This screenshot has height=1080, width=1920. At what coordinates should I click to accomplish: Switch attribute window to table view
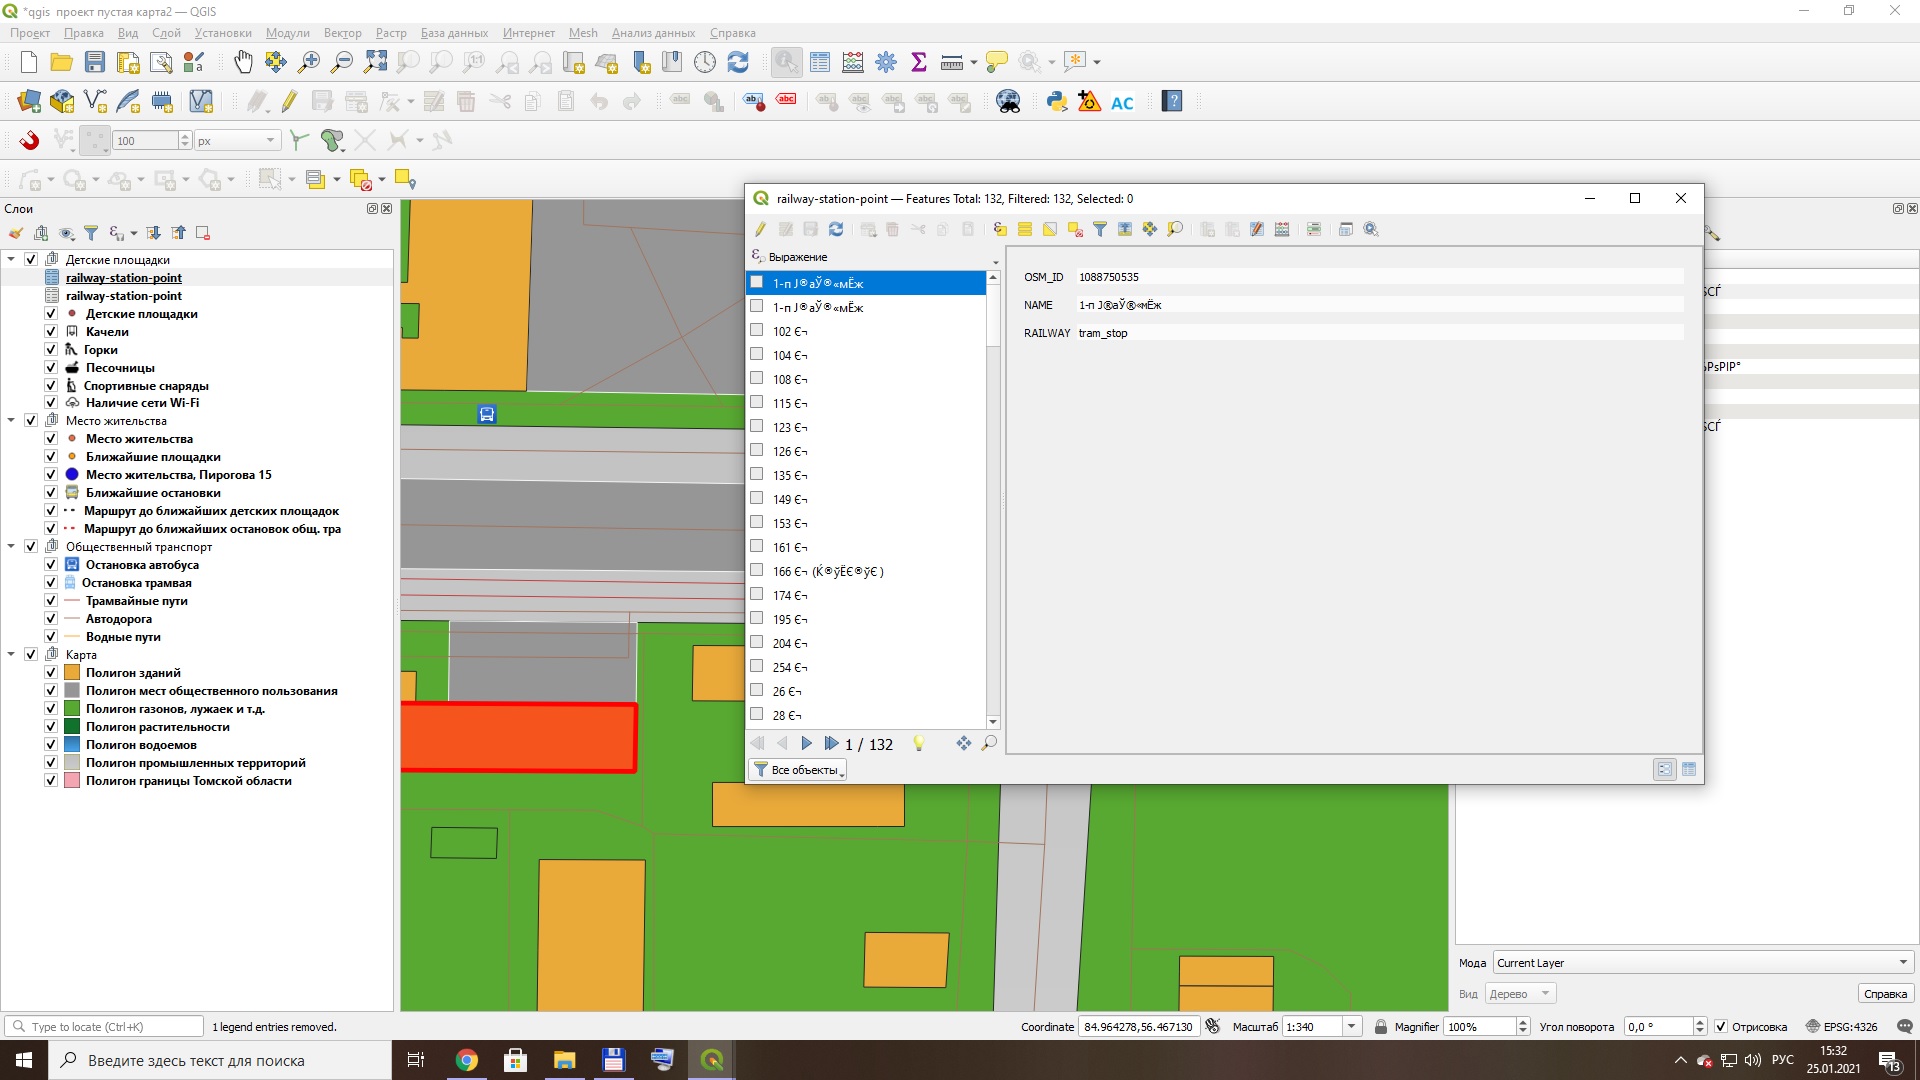pos(1689,769)
